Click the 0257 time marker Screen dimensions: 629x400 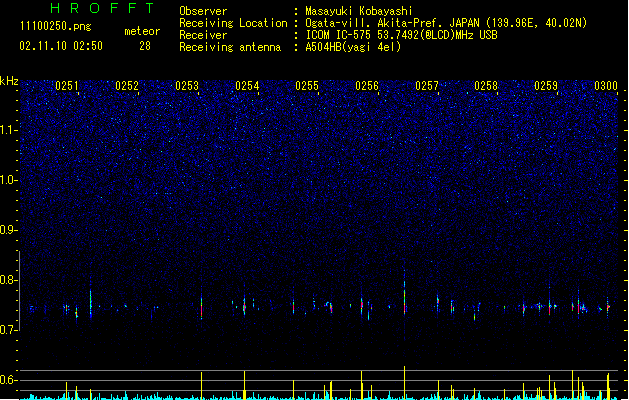(x=427, y=86)
